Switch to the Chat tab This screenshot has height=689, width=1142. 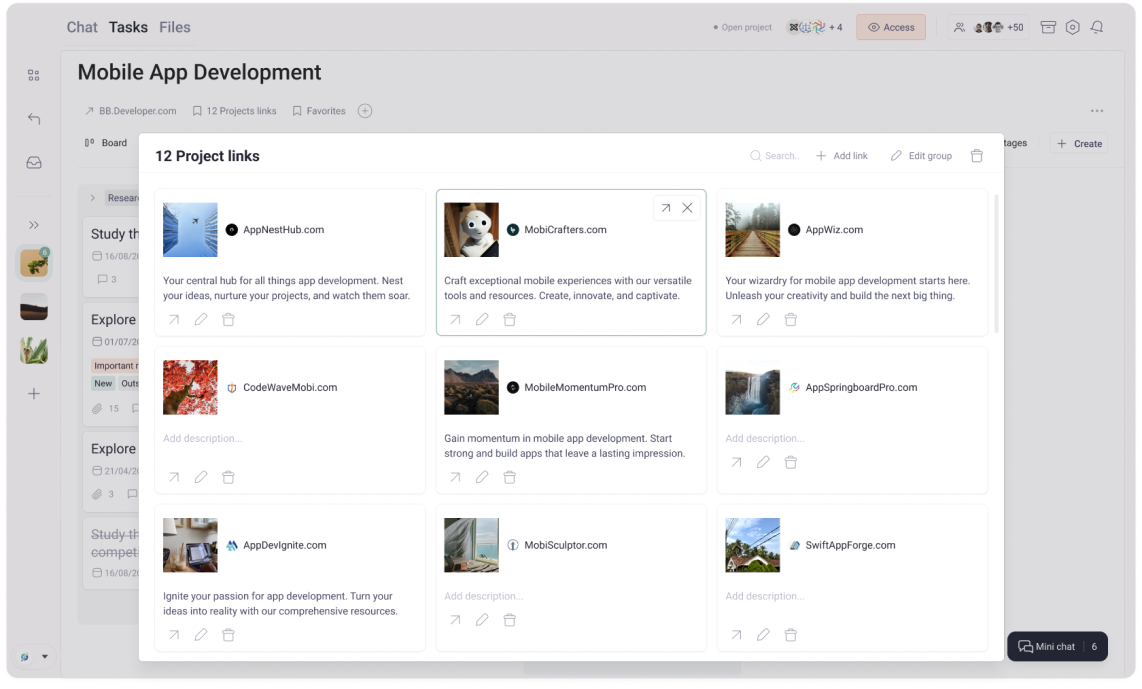(x=82, y=28)
